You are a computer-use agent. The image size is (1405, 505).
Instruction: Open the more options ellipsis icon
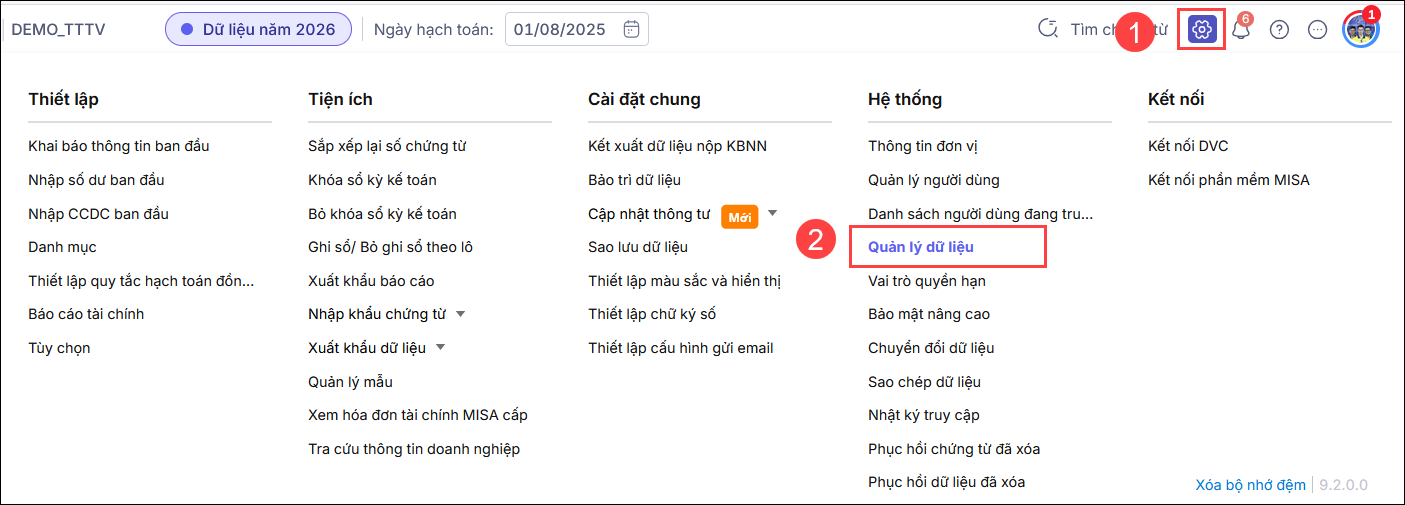click(1318, 29)
